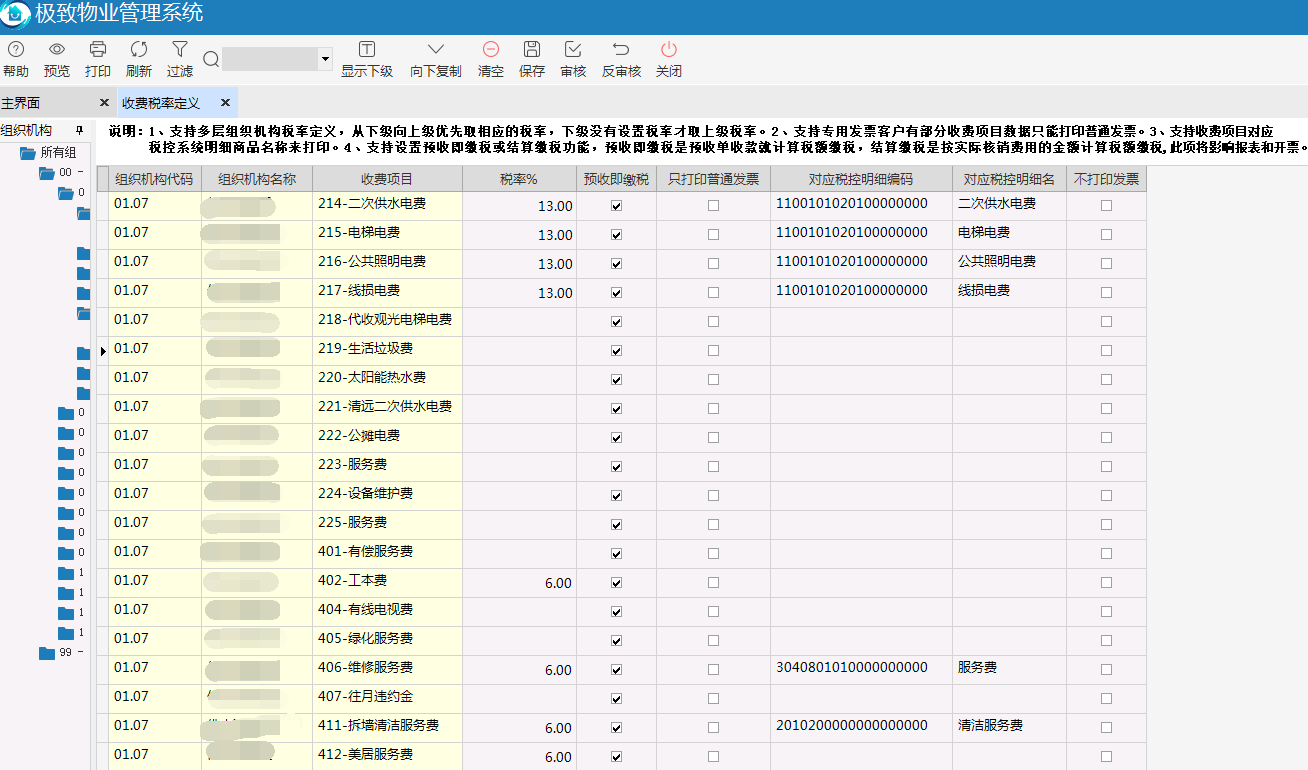
Task: Click the magnifier search icon in toolbar
Action: pos(211,59)
